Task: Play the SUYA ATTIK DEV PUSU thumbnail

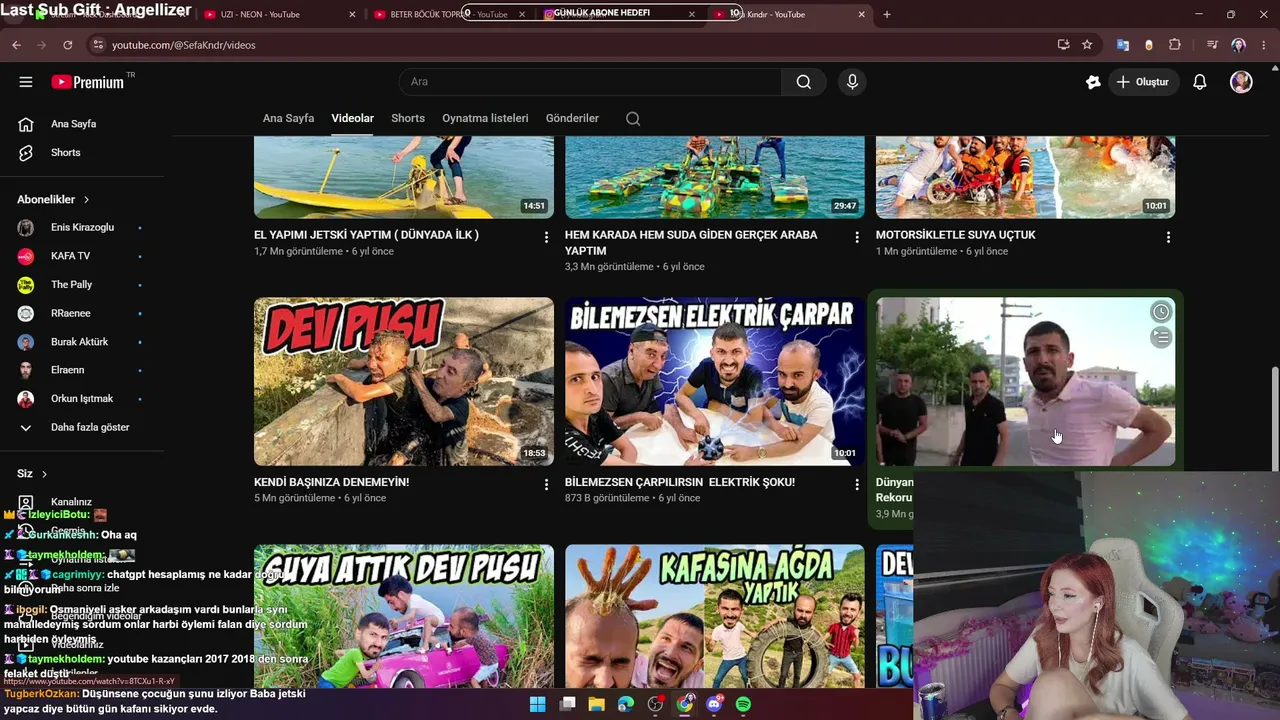Action: click(x=404, y=616)
